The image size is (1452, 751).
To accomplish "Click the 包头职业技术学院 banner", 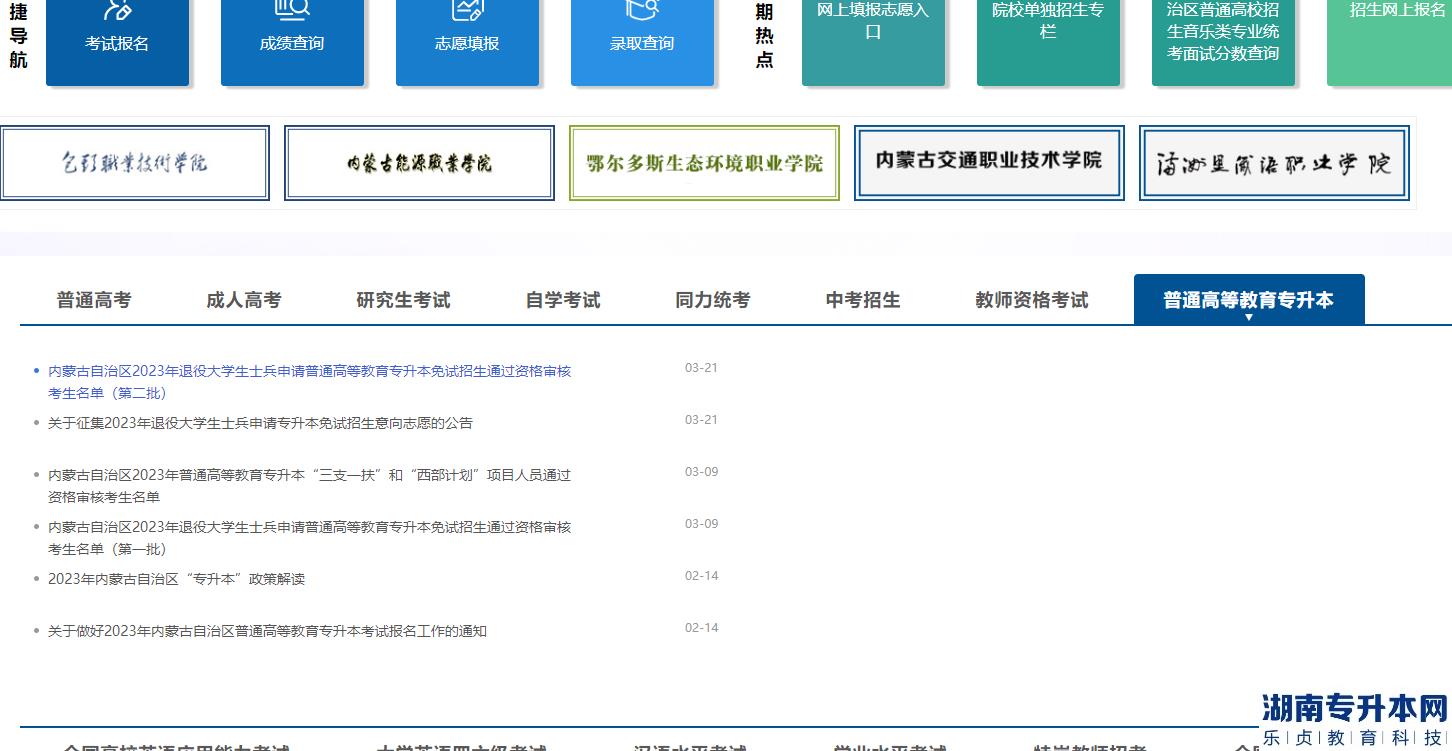I will pyautogui.click(x=134, y=163).
